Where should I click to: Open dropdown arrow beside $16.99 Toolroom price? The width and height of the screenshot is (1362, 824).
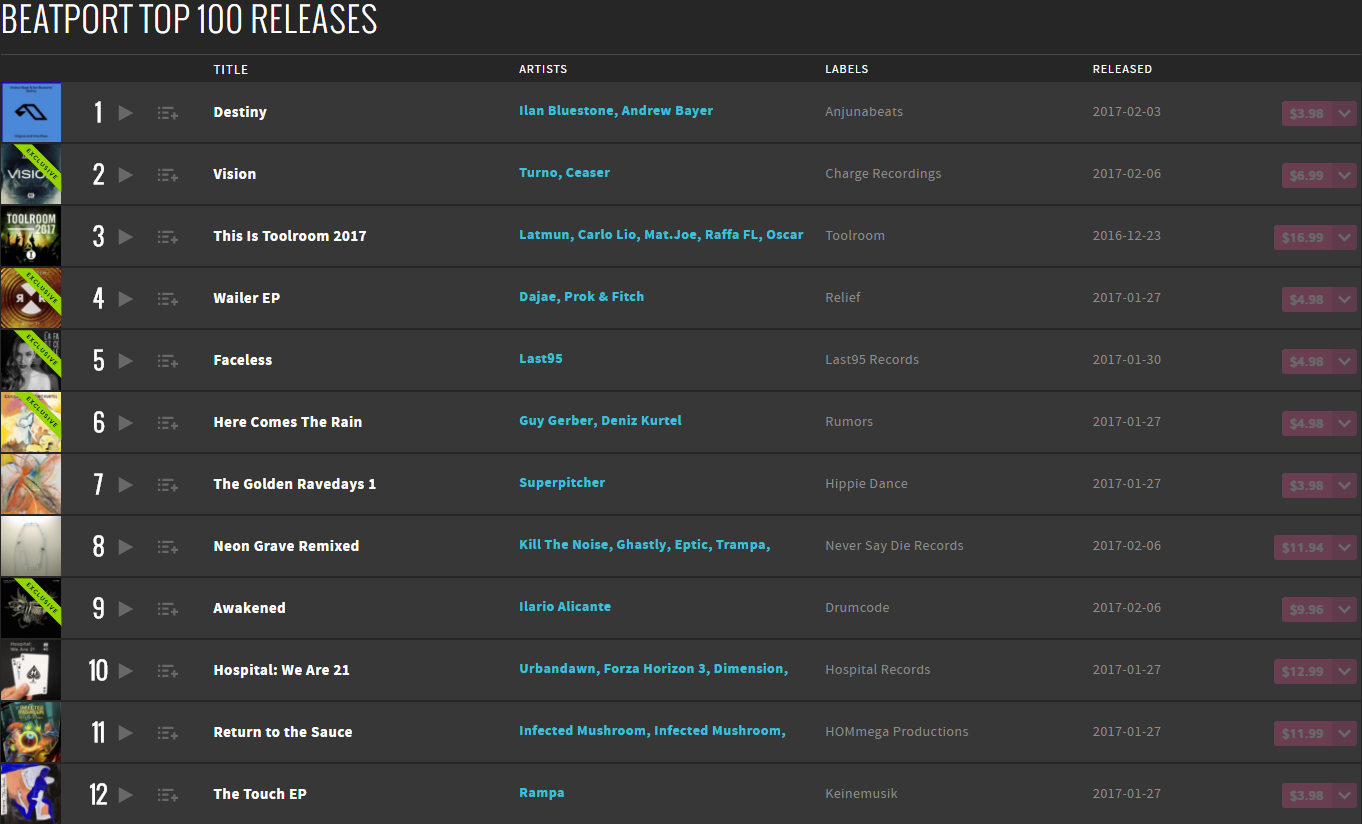pyautogui.click(x=1344, y=237)
